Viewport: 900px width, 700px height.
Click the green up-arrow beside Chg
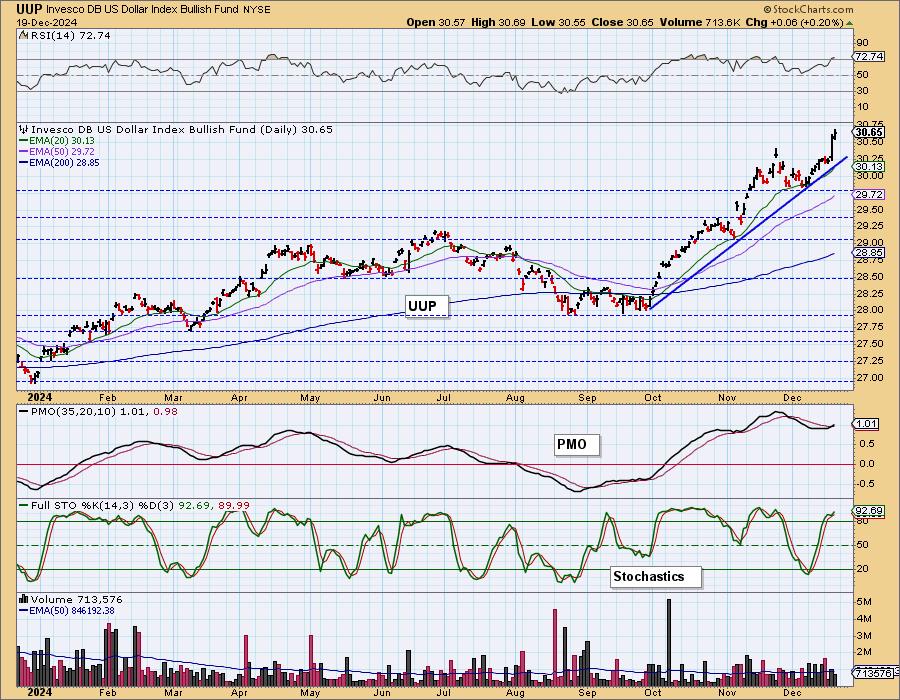point(849,23)
